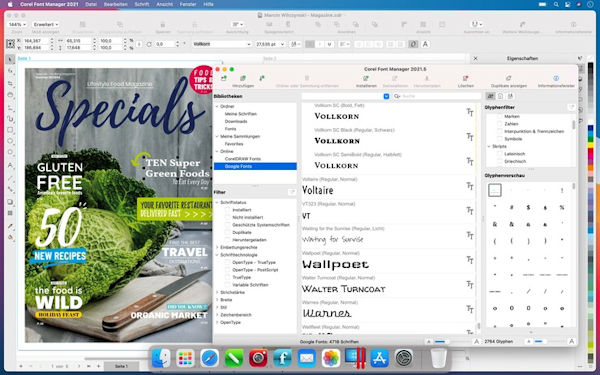This screenshot has width=600, height=375.
Task: Expand the Zeichenbereich filter group
Action: [x=217, y=315]
